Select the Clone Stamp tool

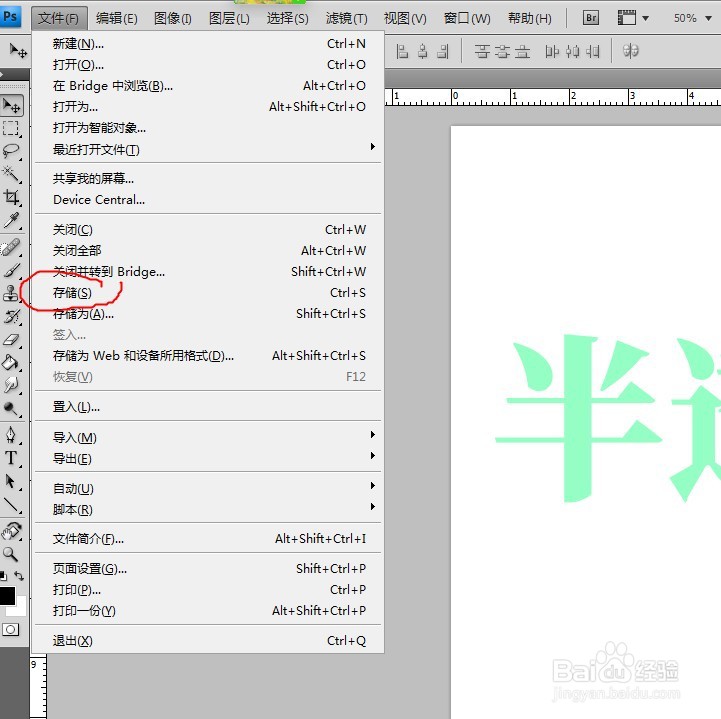11,293
